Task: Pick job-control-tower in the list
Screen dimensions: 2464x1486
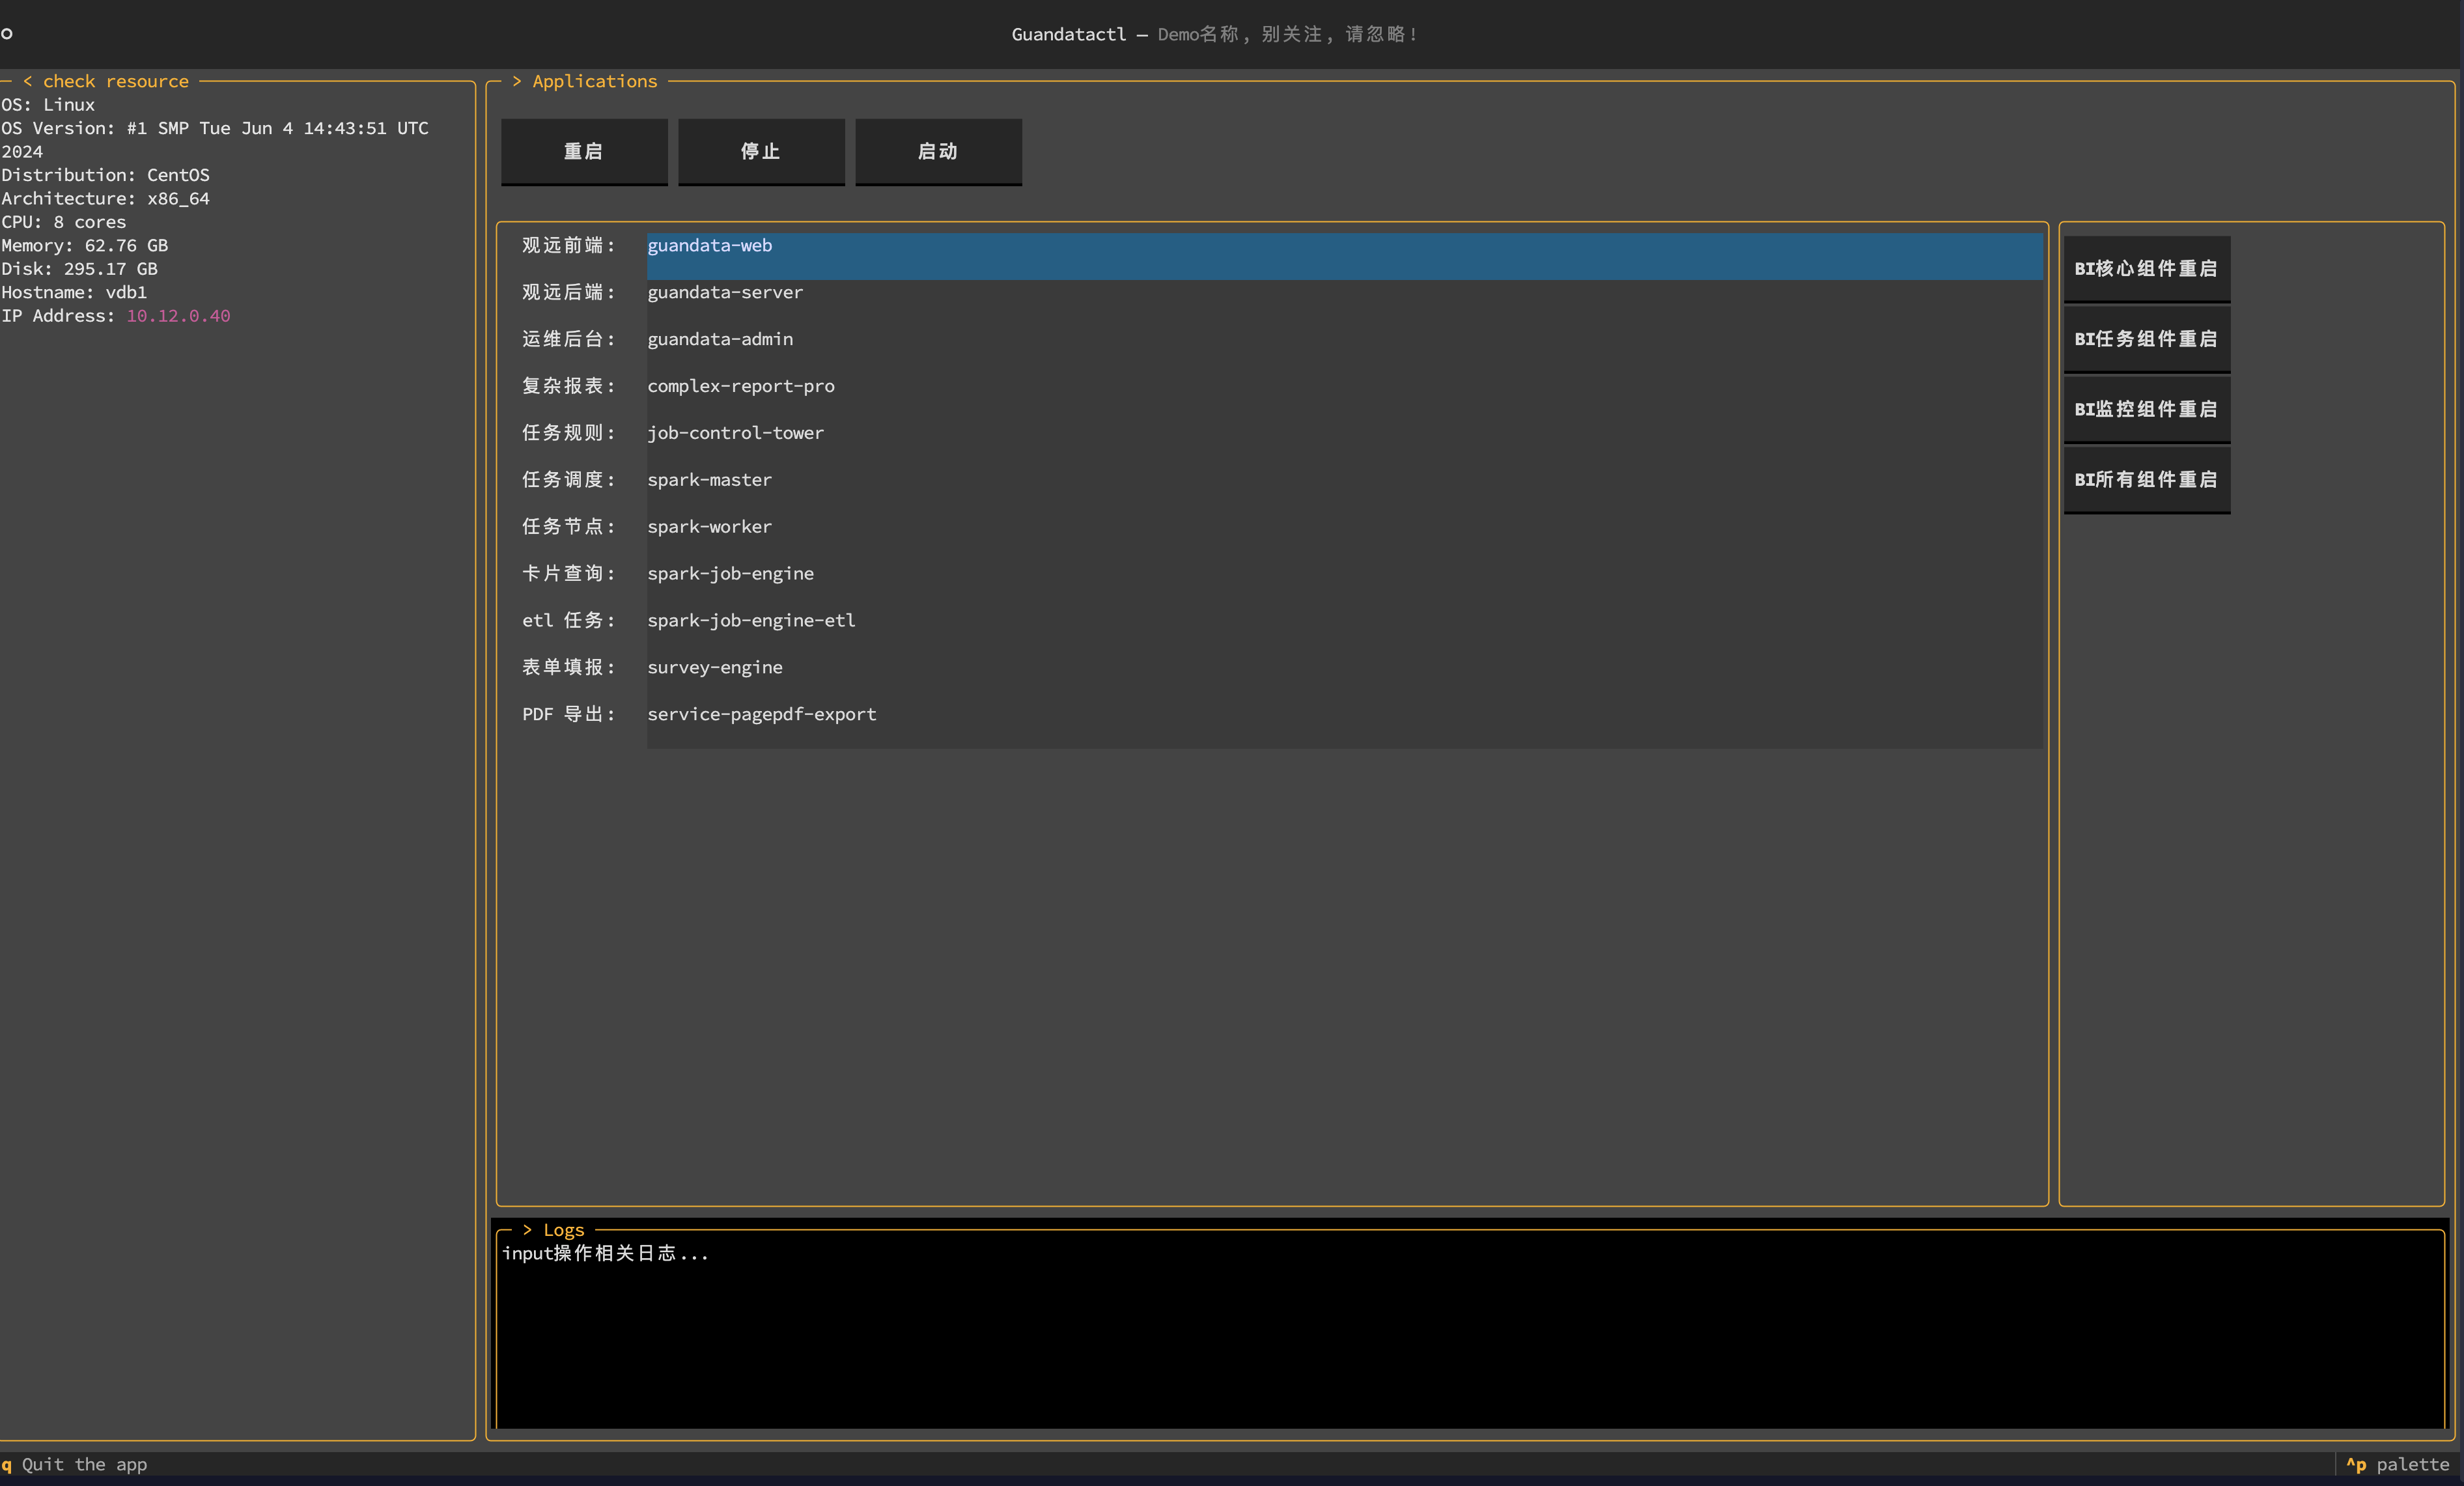Action: click(x=735, y=433)
